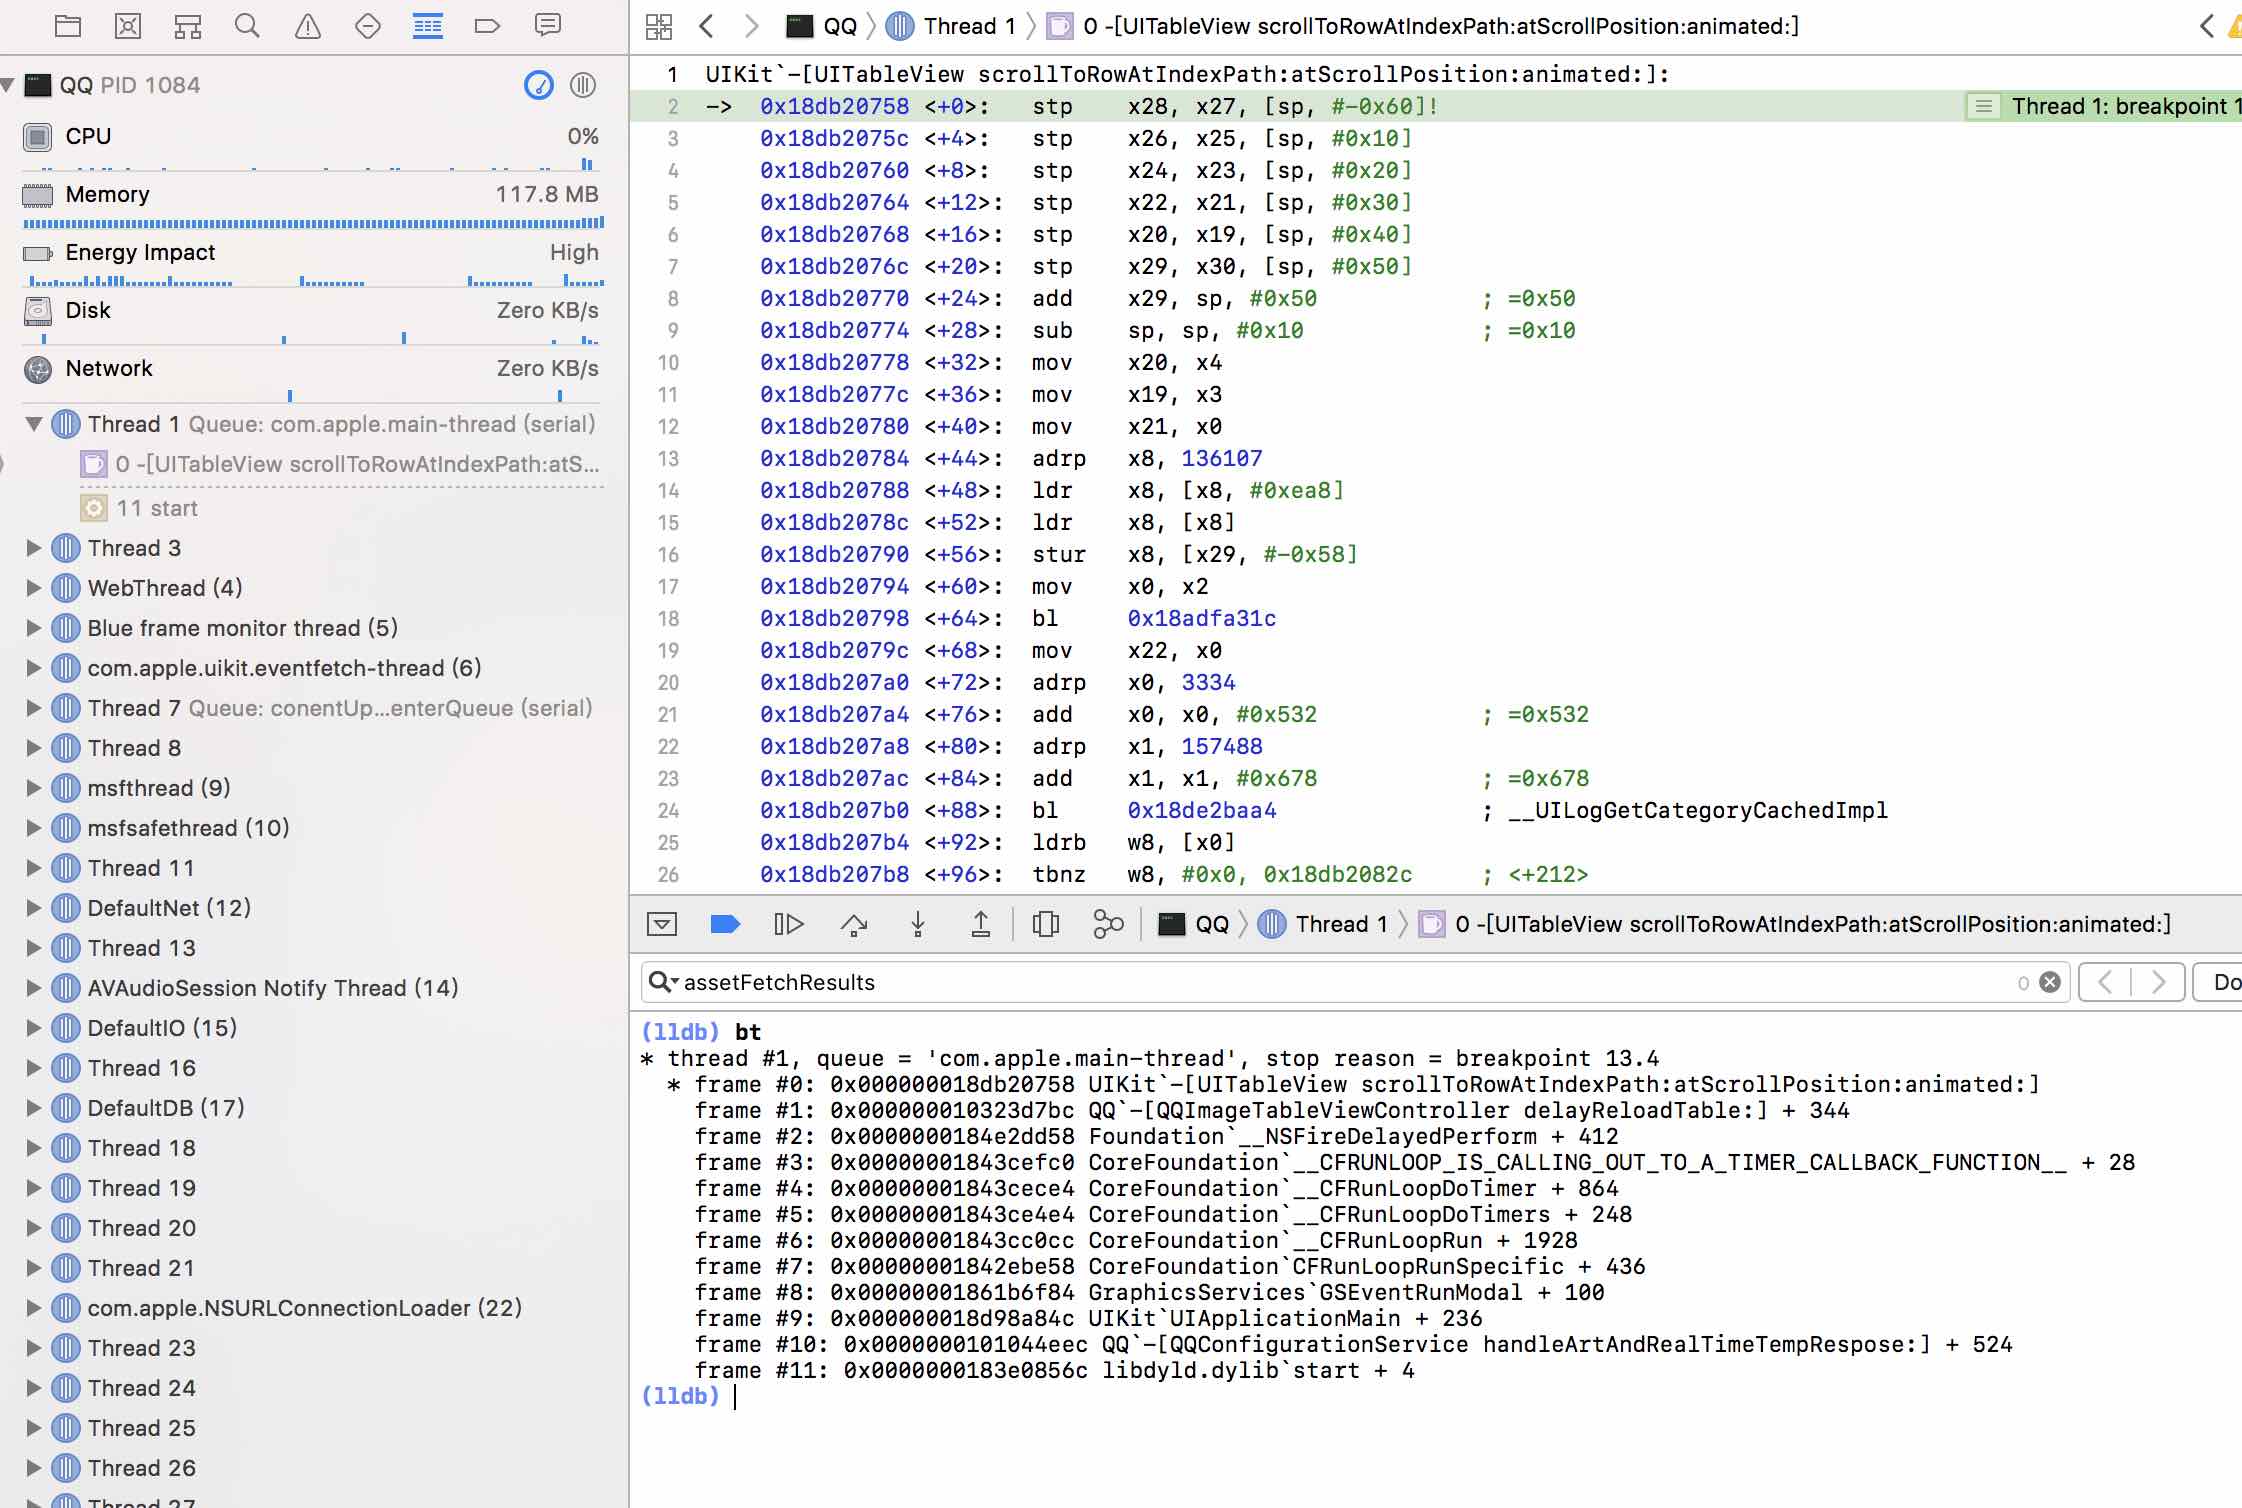Open the Find navigator magnifier icon
Screen dimensions: 2242x1508
click(247, 26)
